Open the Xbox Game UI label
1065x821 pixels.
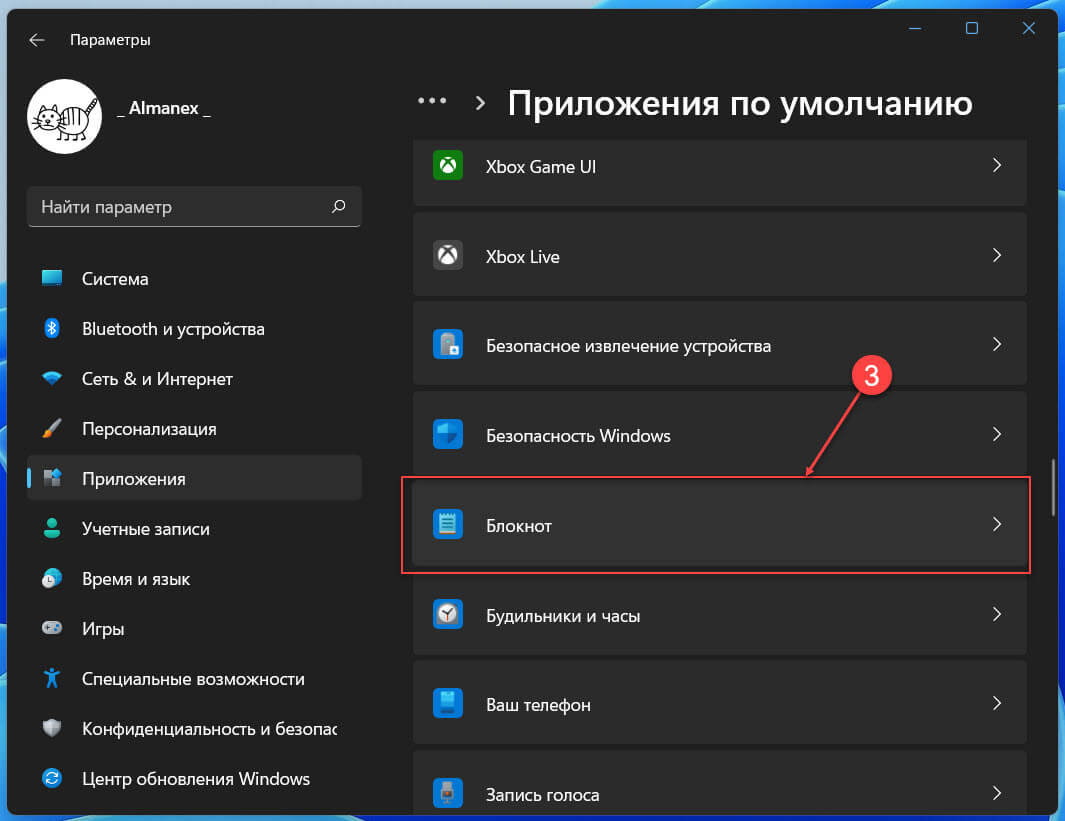click(x=541, y=167)
